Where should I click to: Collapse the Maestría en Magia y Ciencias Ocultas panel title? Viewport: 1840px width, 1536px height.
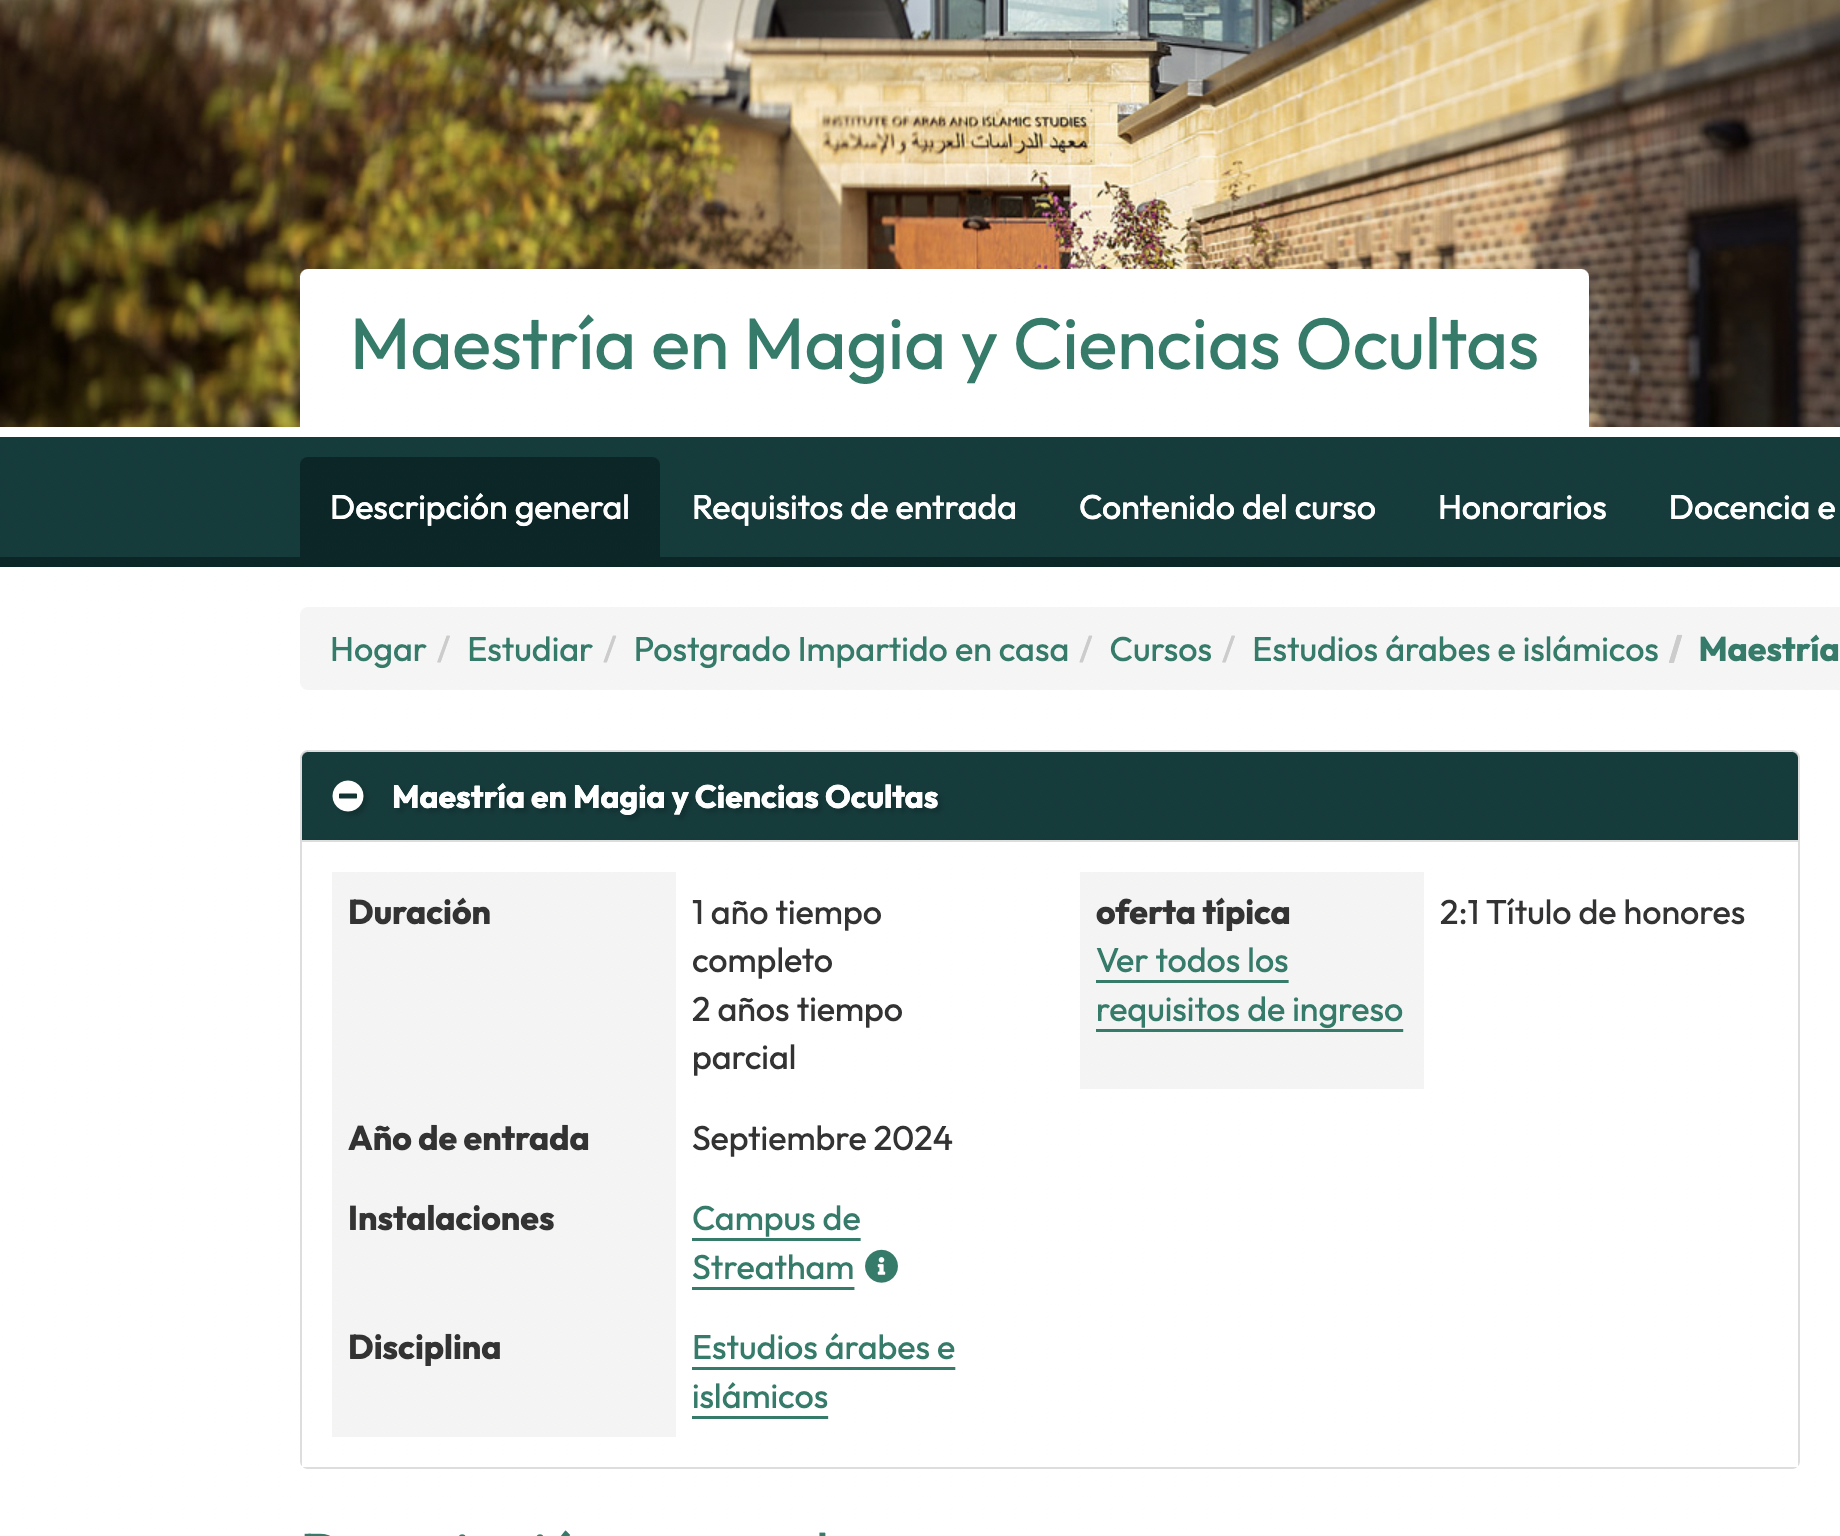click(x=665, y=797)
